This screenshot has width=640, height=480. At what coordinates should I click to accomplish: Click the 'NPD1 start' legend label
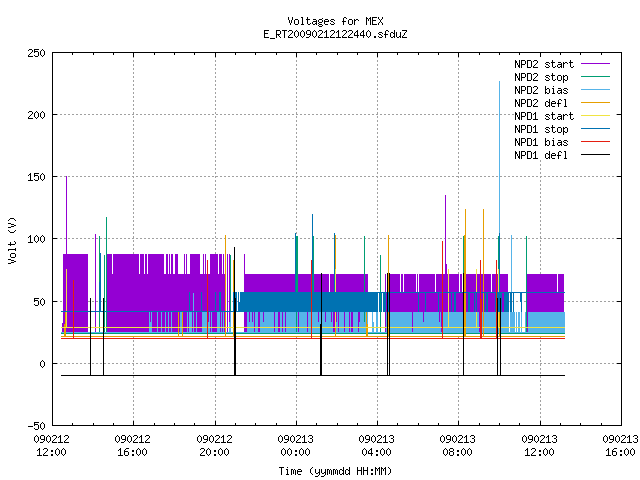click(x=544, y=116)
